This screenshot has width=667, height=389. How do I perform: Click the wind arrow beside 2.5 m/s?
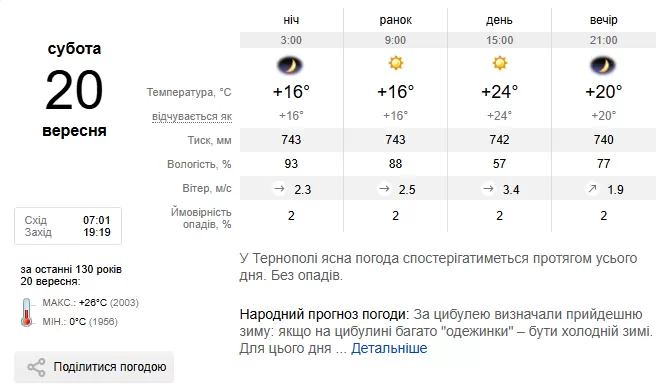click(384, 189)
